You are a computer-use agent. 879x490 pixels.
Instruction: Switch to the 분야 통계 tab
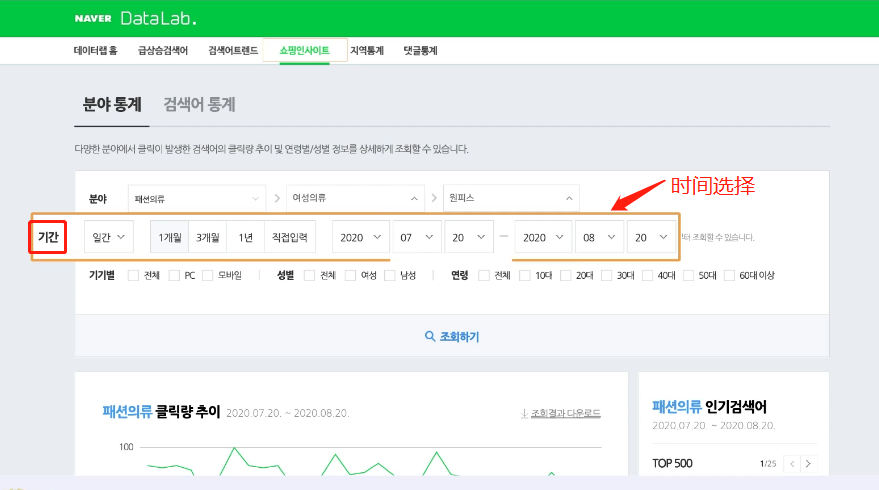[x=112, y=104]
